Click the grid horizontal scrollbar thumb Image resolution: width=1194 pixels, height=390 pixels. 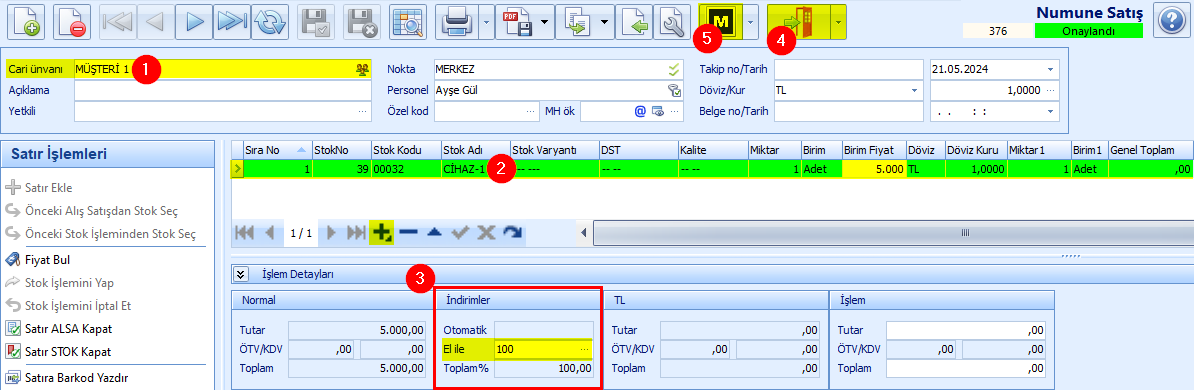tap(965, 233)
